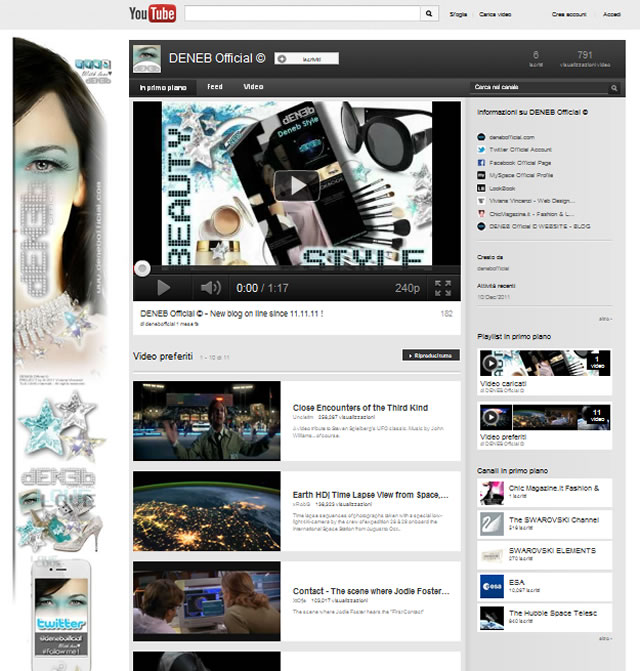This screenshot has height=671, width=640.
Task: Mute the video with speaker icon
Action: (x=210, y=288)
